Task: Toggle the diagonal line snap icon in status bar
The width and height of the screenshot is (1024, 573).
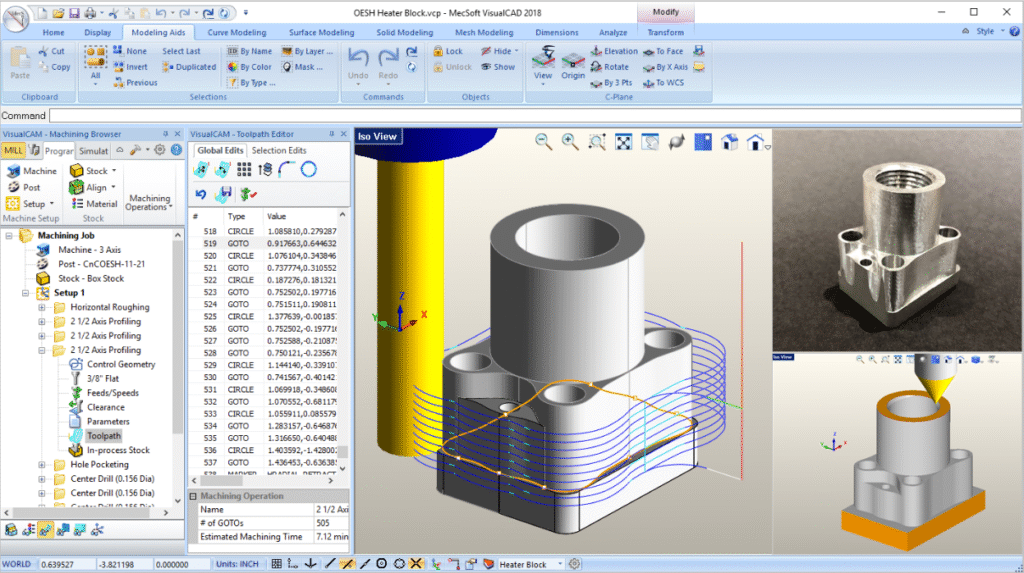Action: (330, 563)
